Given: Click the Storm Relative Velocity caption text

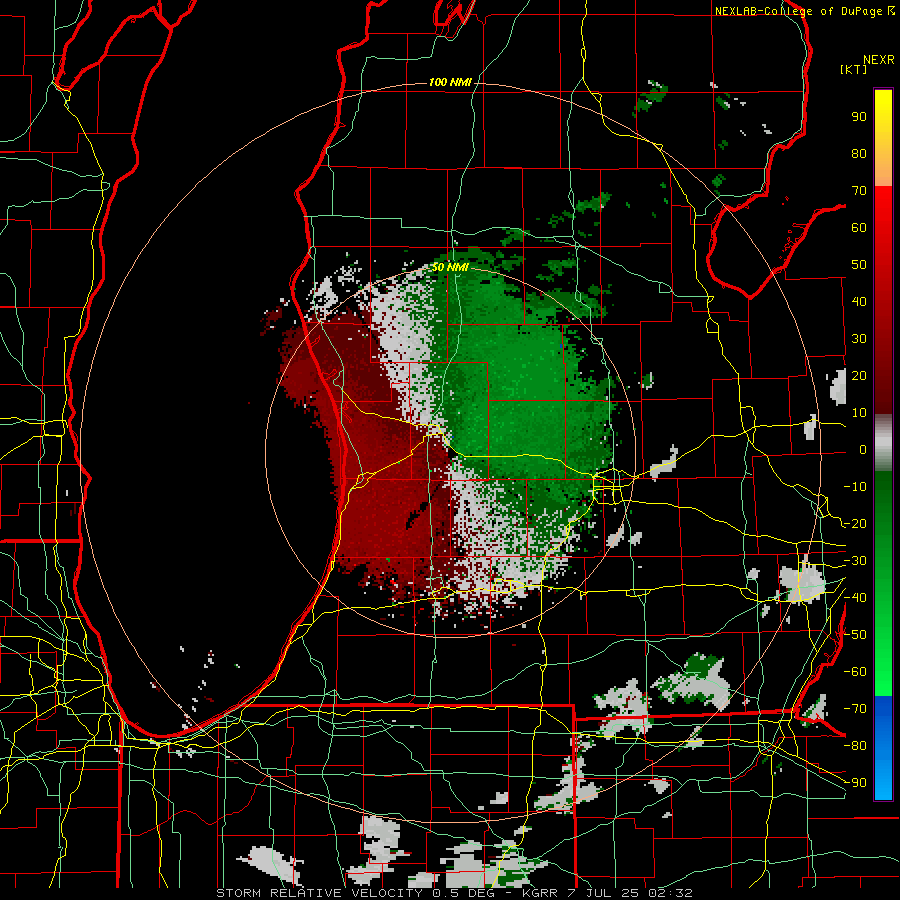Looking at the screenshot, I should (454, 893).
